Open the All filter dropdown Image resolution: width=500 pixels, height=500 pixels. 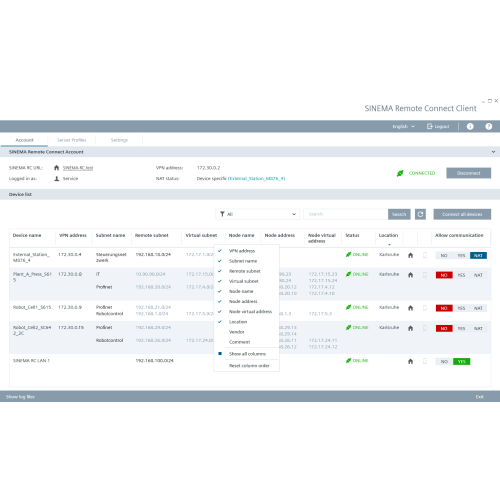coord(258,214)
